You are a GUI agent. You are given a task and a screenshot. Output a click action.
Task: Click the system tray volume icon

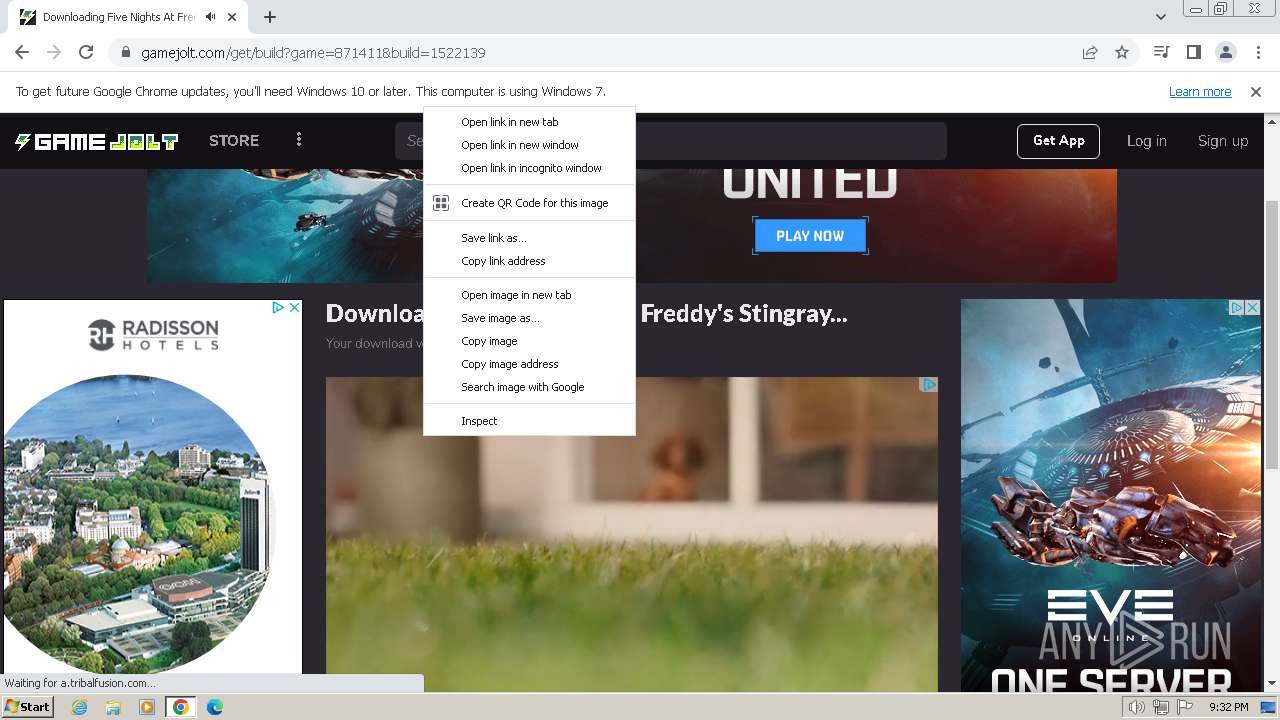pos(1137,707)
